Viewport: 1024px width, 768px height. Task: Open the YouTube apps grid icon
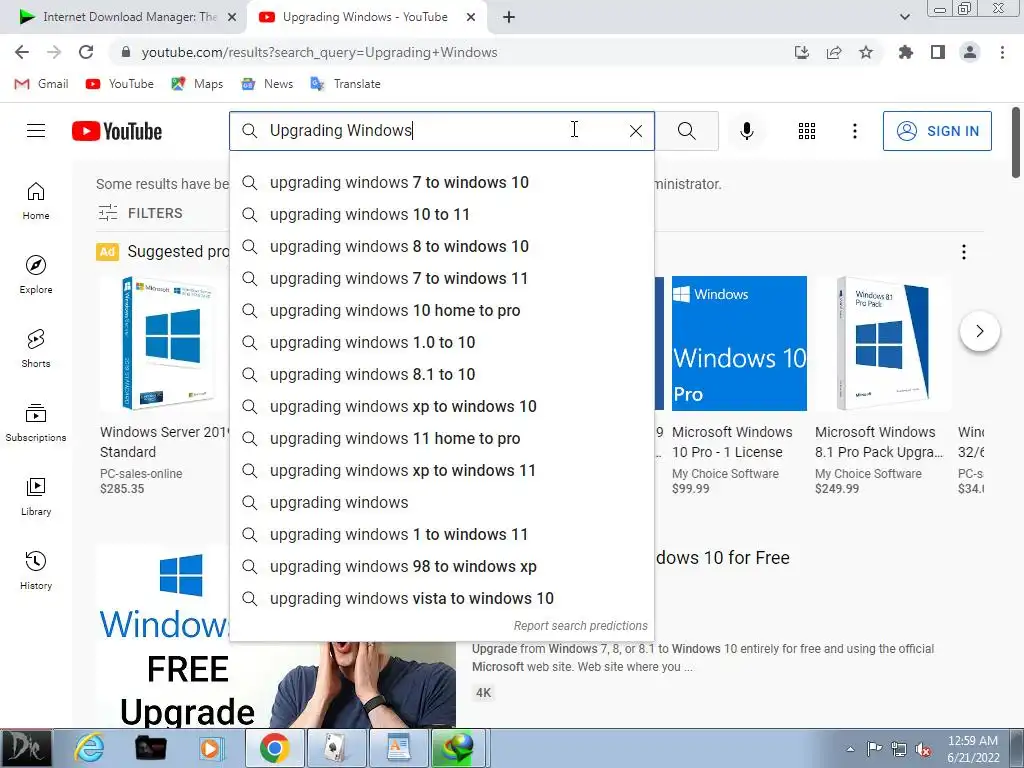[x=807, y=131]
